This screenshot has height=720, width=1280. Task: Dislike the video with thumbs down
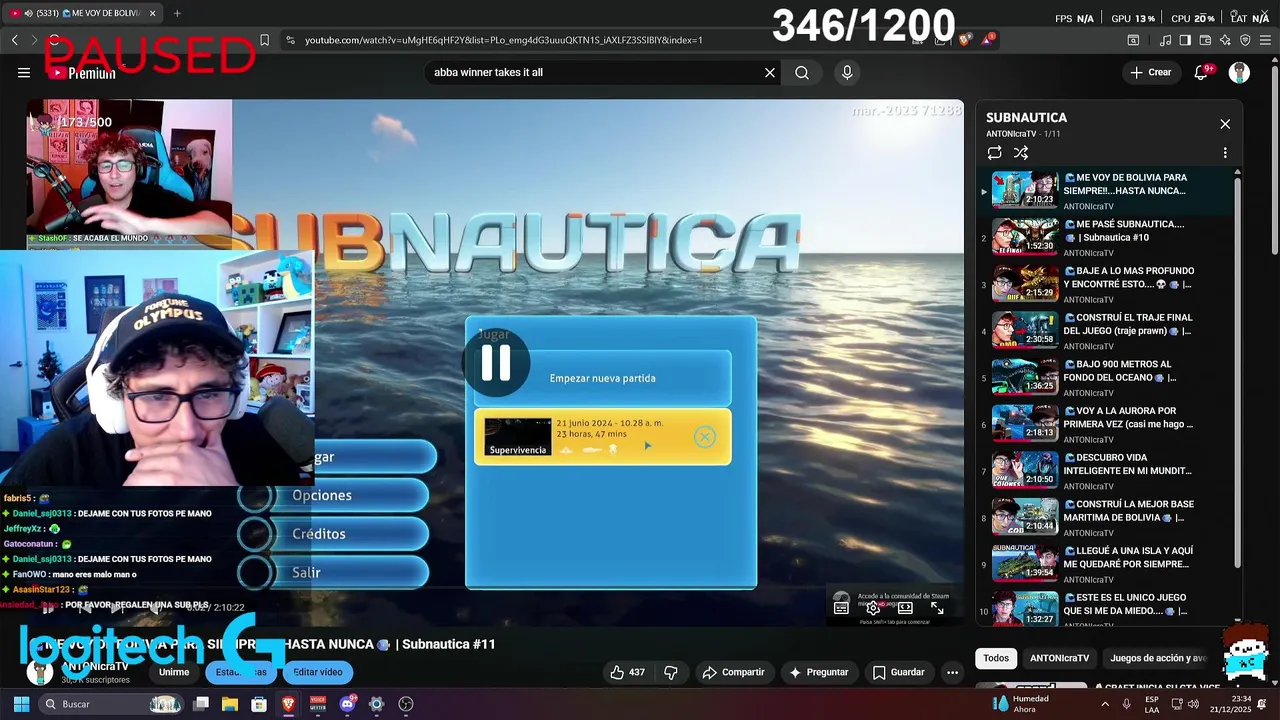click(671, 672)
